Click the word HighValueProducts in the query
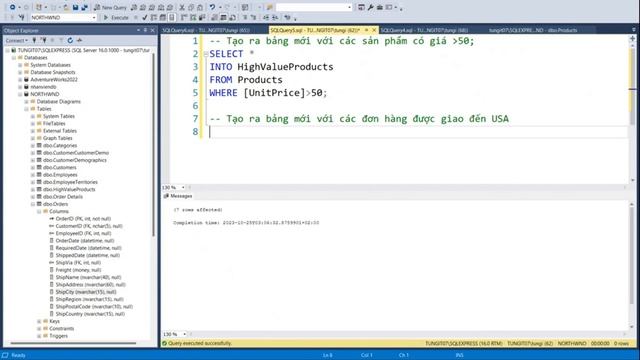 [x=285, y=67]
